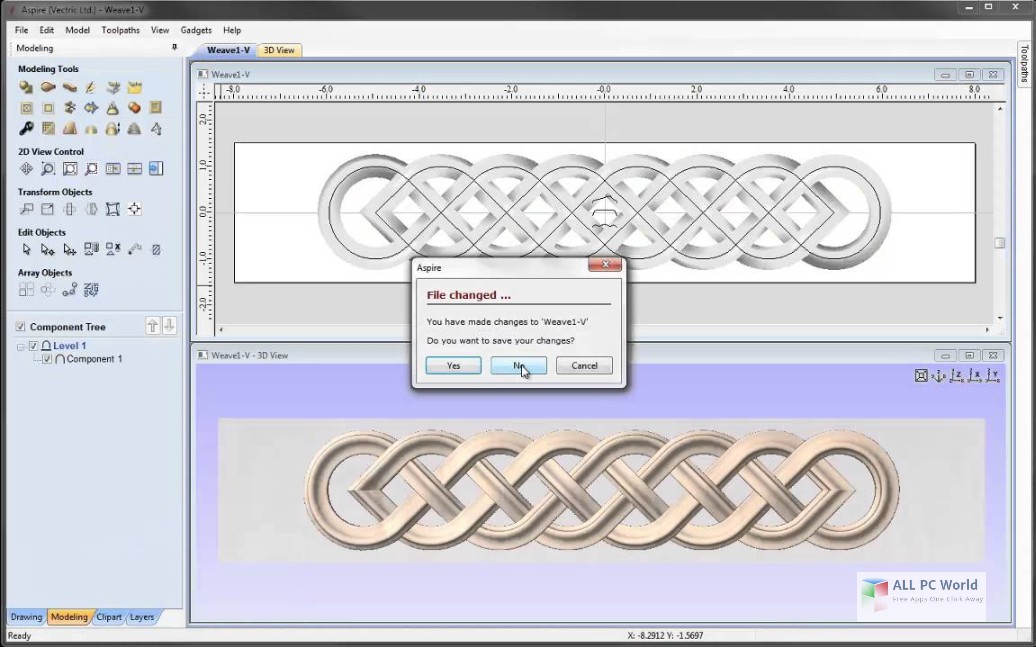
Task: Activate the Node Editing tool
Action: pyautogui.click(x=48, y=249)
